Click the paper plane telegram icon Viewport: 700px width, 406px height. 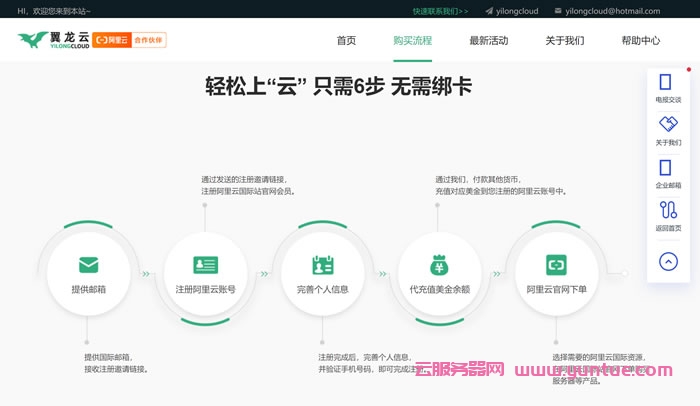point(489,11)
